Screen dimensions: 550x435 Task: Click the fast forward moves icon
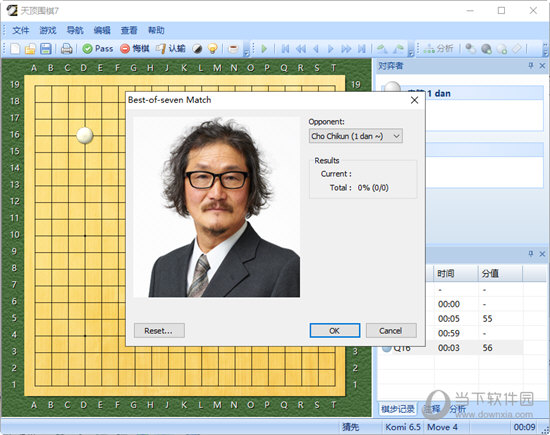tap(346, 48)
